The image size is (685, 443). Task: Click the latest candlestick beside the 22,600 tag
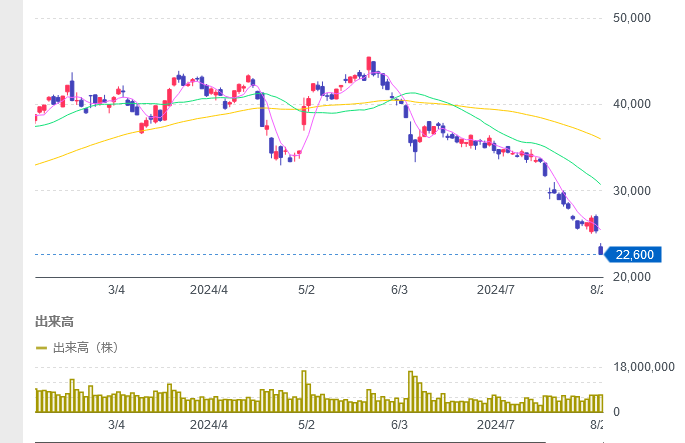pyautogui.click(x=600, y=249)
